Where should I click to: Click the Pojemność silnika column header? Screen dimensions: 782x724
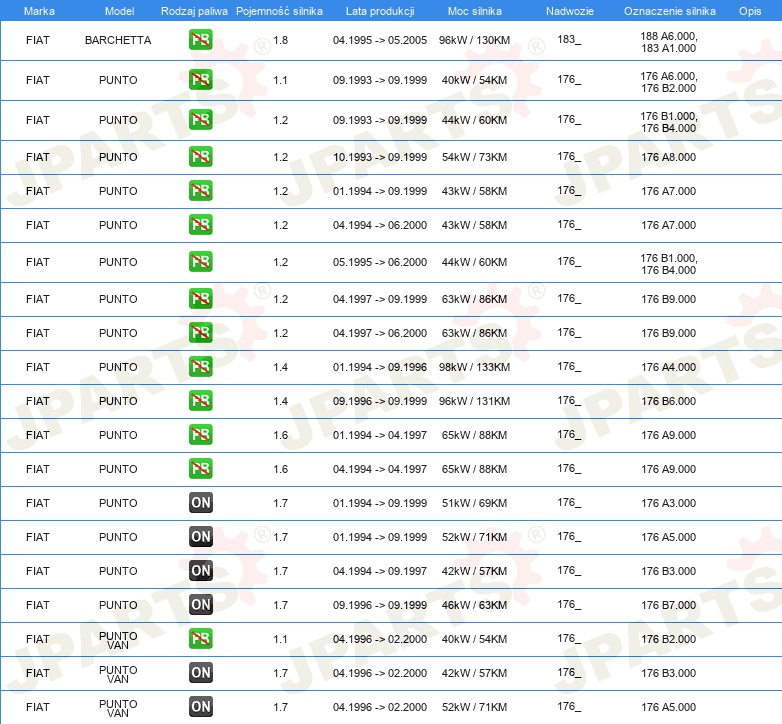pyautogui.click(x=279, y=11)
